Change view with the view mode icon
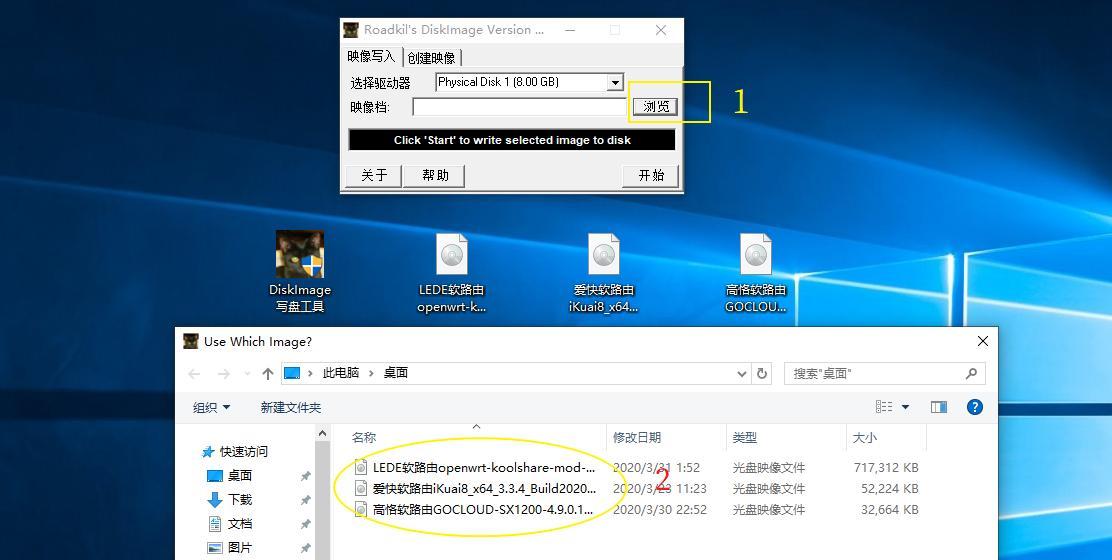1112x560 pixels. [x=884, y=407]
